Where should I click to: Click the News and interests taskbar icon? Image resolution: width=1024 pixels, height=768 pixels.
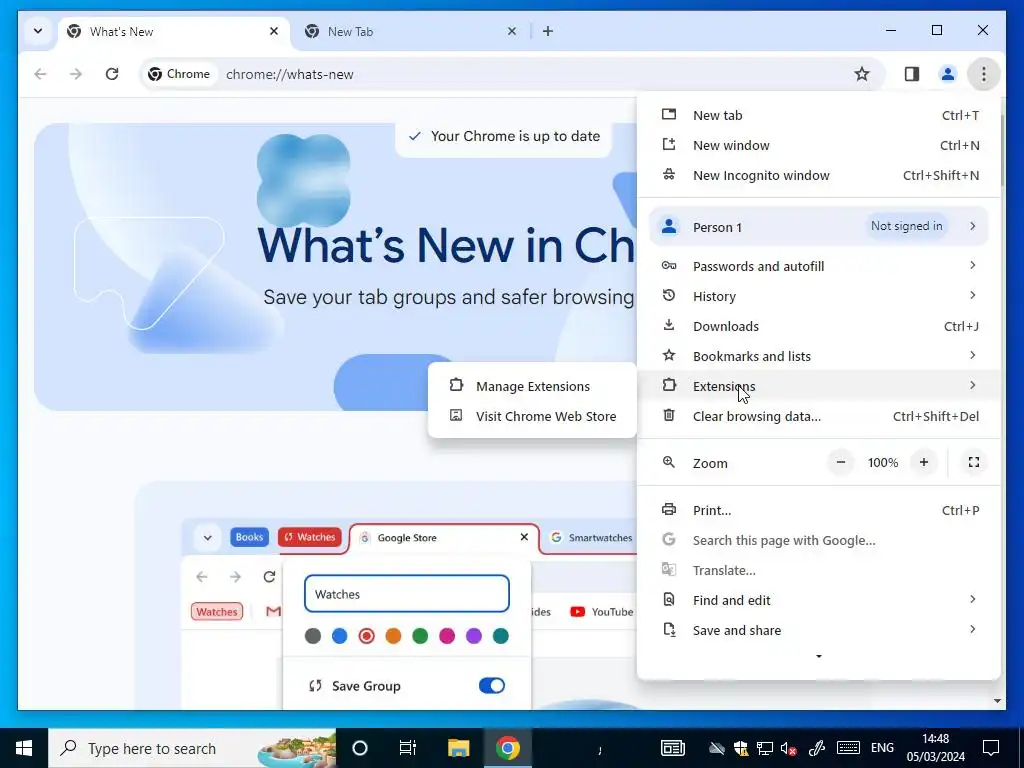(673, 748)
